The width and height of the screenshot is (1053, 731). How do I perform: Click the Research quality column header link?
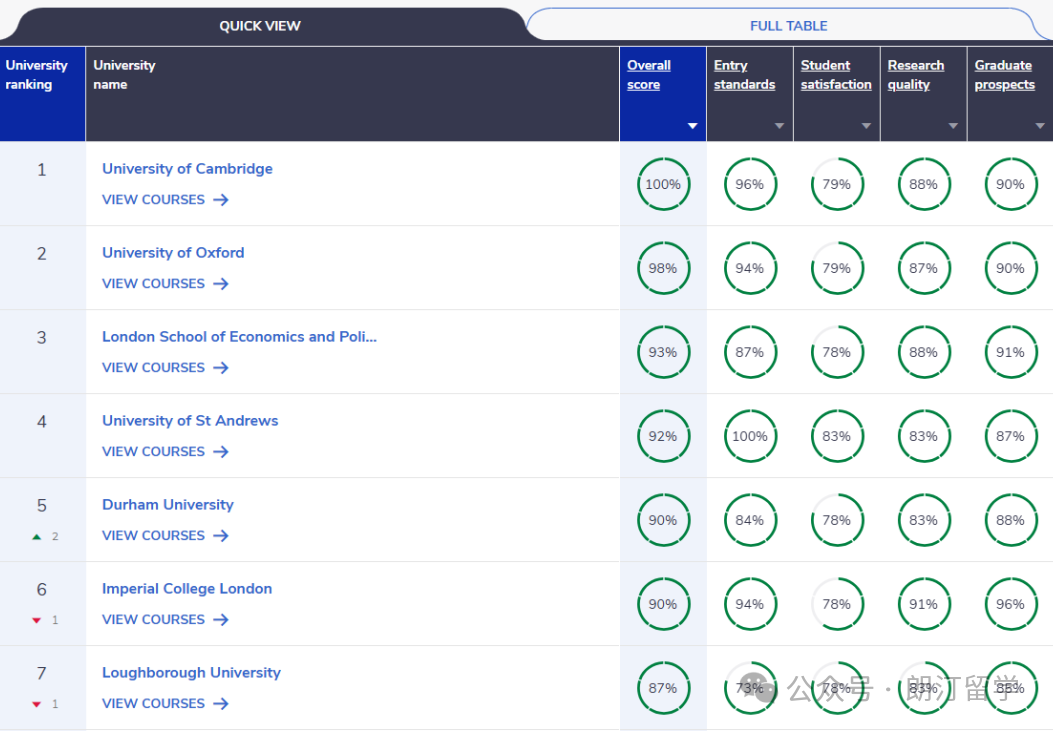tap(916, 75)
